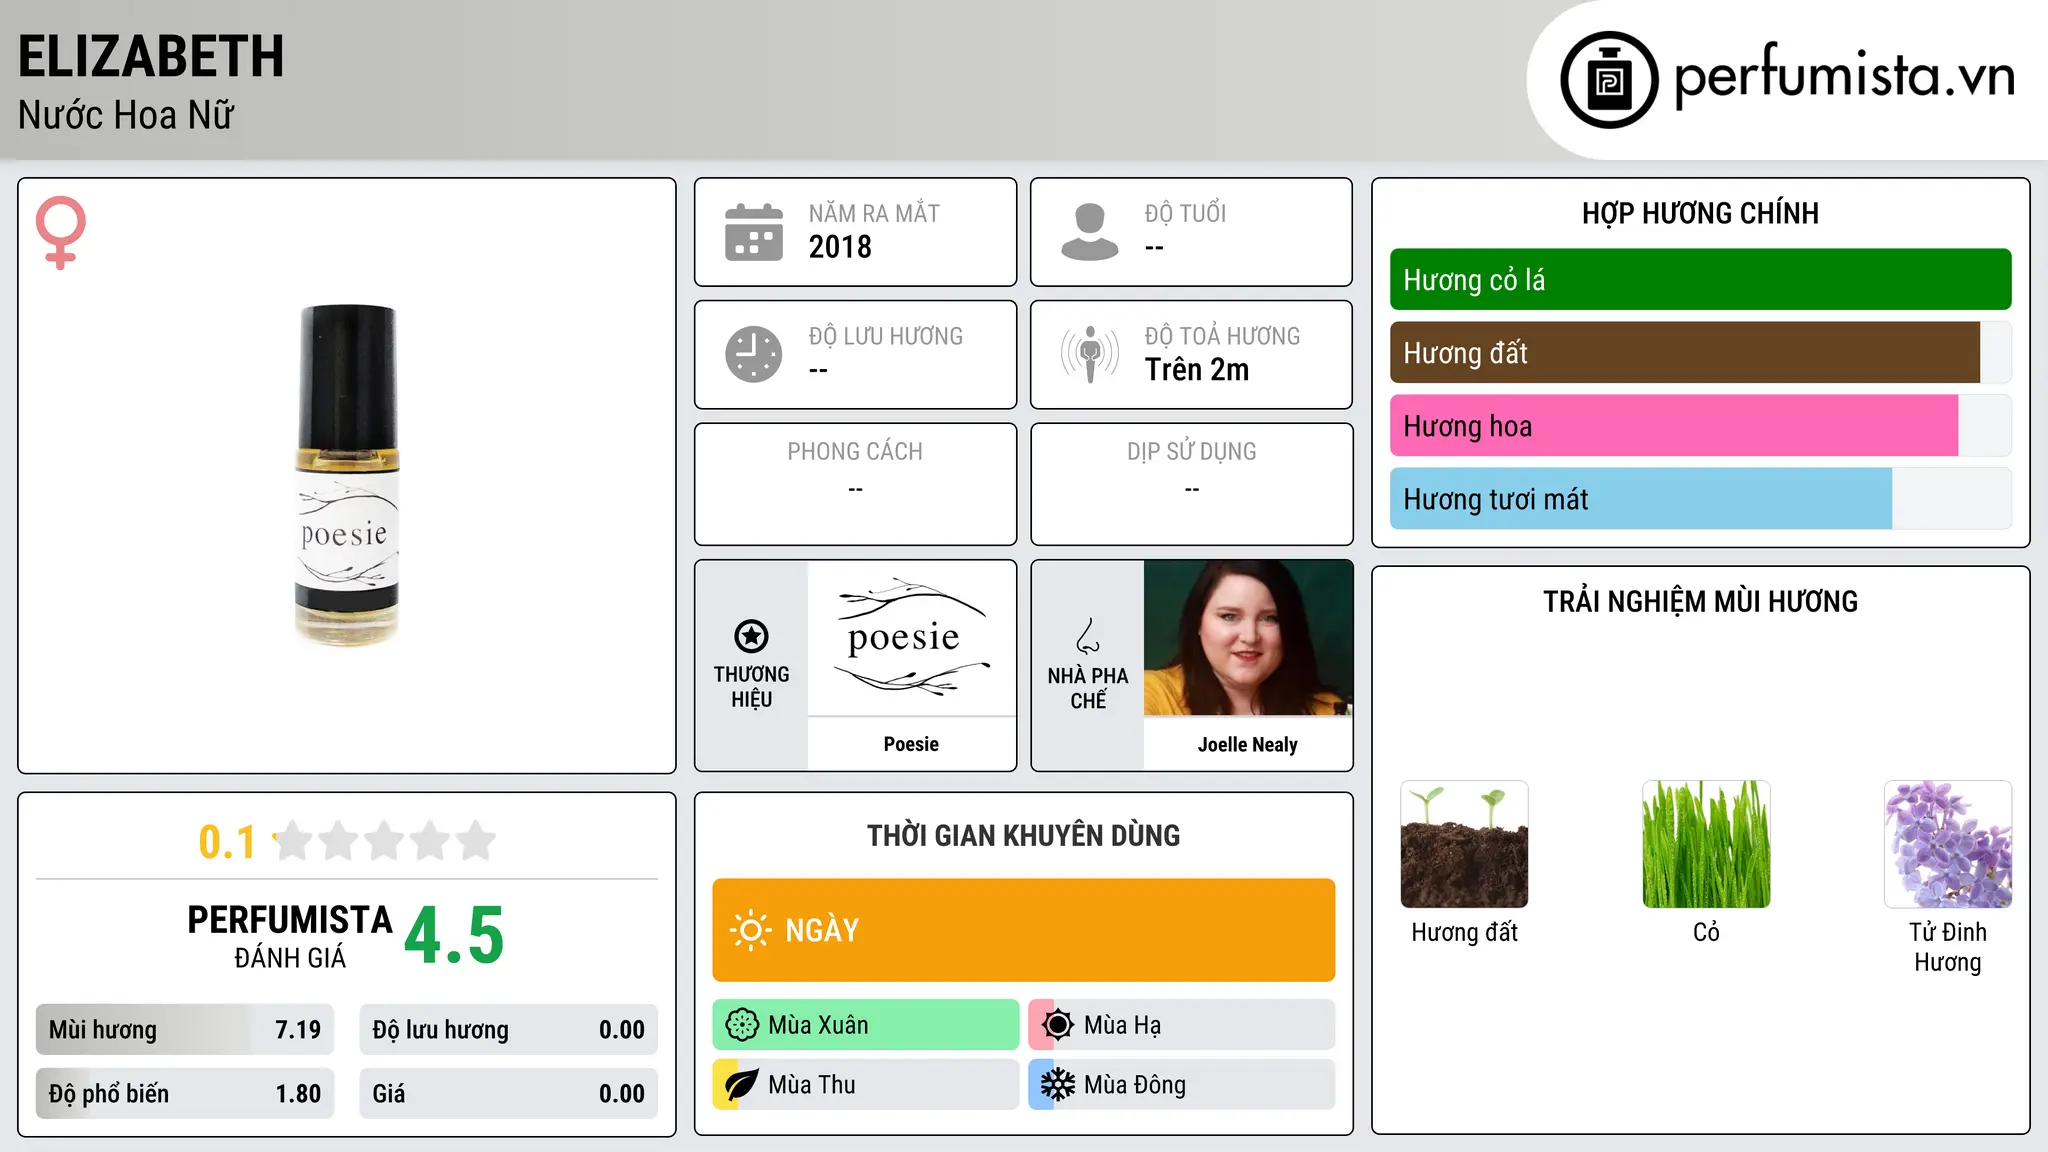This screenshot has height=1152, width=2048.
Task: Click the orange Ngày time bar
Action: [1024, 930]
